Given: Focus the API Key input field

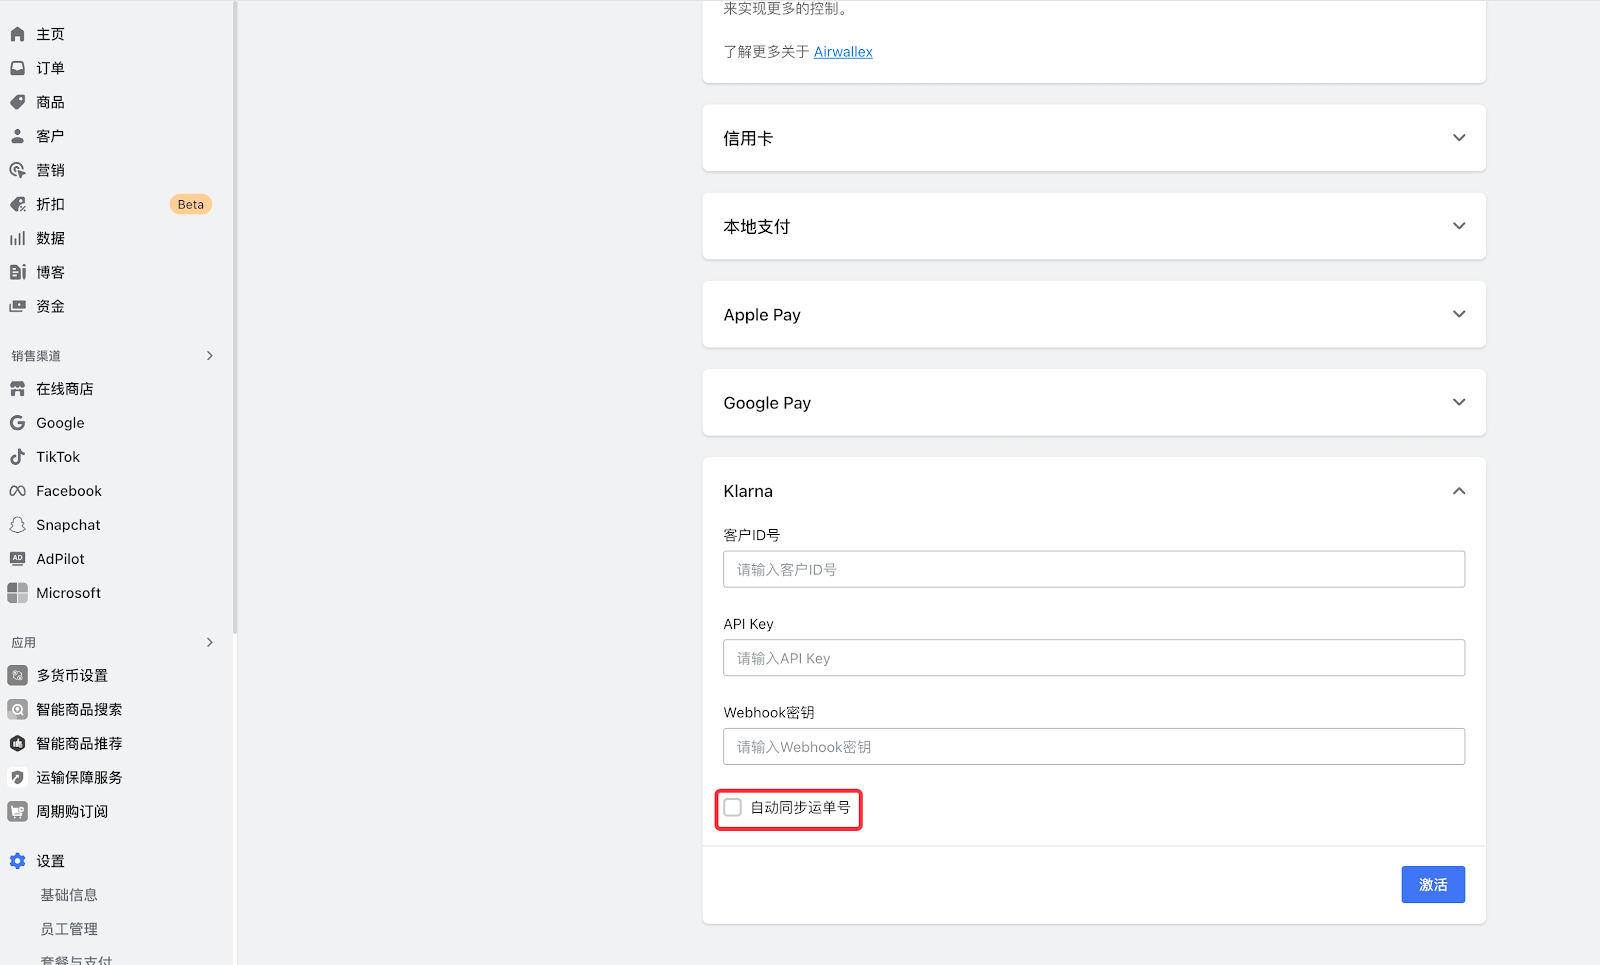Looking at the screenshot, I should 1093,658.
